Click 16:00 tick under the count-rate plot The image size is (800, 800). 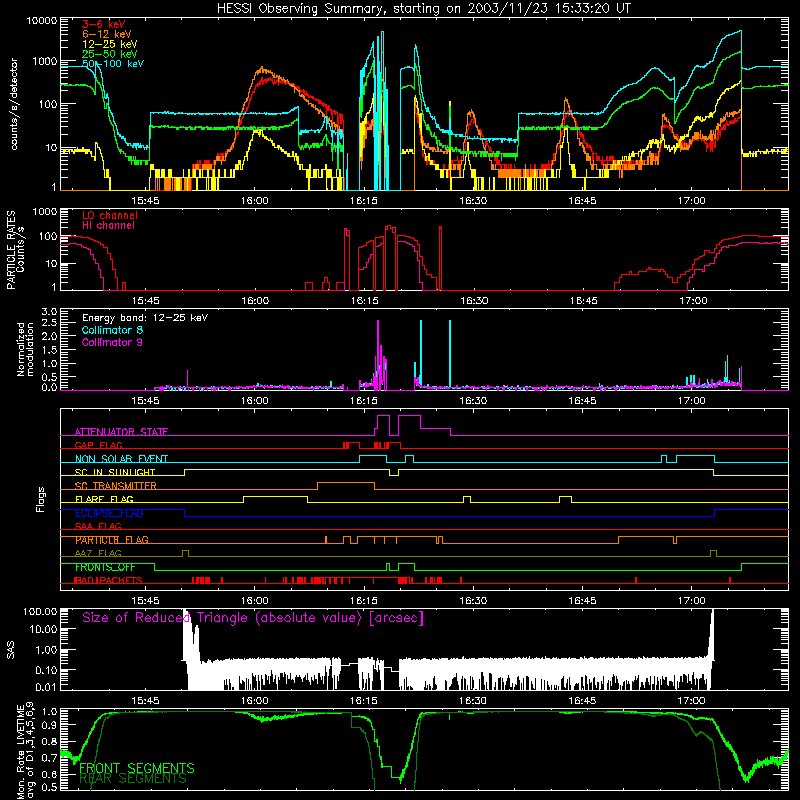click(255, 201)
